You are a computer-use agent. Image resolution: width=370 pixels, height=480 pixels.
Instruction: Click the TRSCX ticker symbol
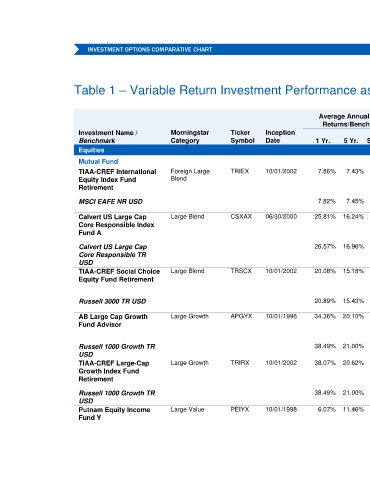click(241, 271)
